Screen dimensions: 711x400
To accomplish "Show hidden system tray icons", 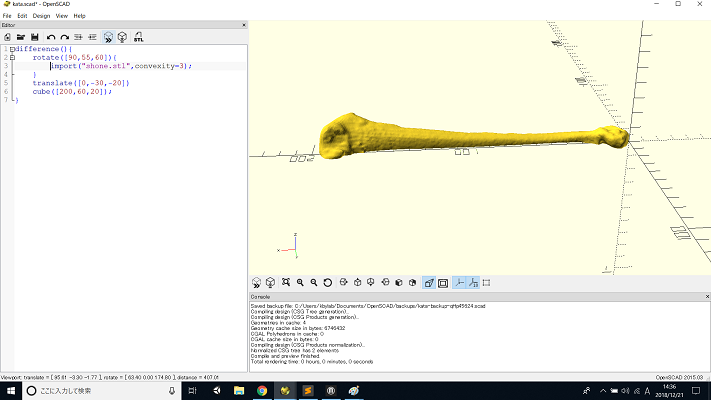I will click(x=603, y=391).
